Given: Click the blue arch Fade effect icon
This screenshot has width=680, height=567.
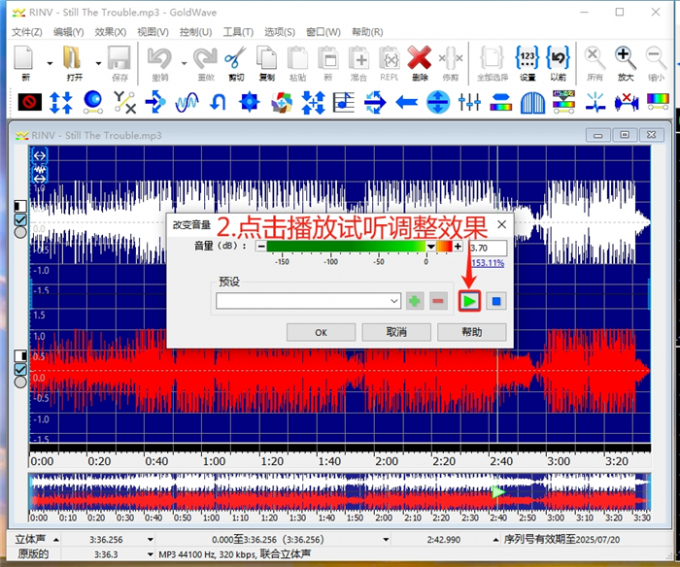Looking at the screenshot, I should [533, 102].
